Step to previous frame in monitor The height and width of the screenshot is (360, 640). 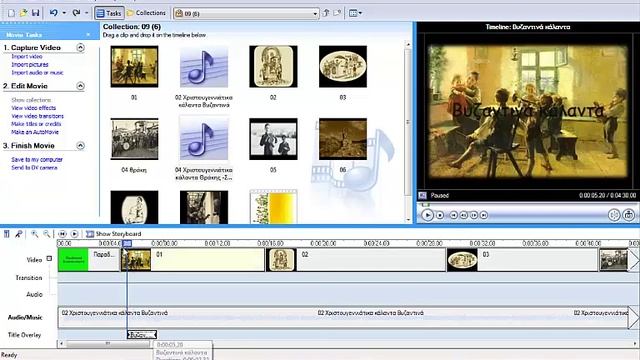coord(464,215)
